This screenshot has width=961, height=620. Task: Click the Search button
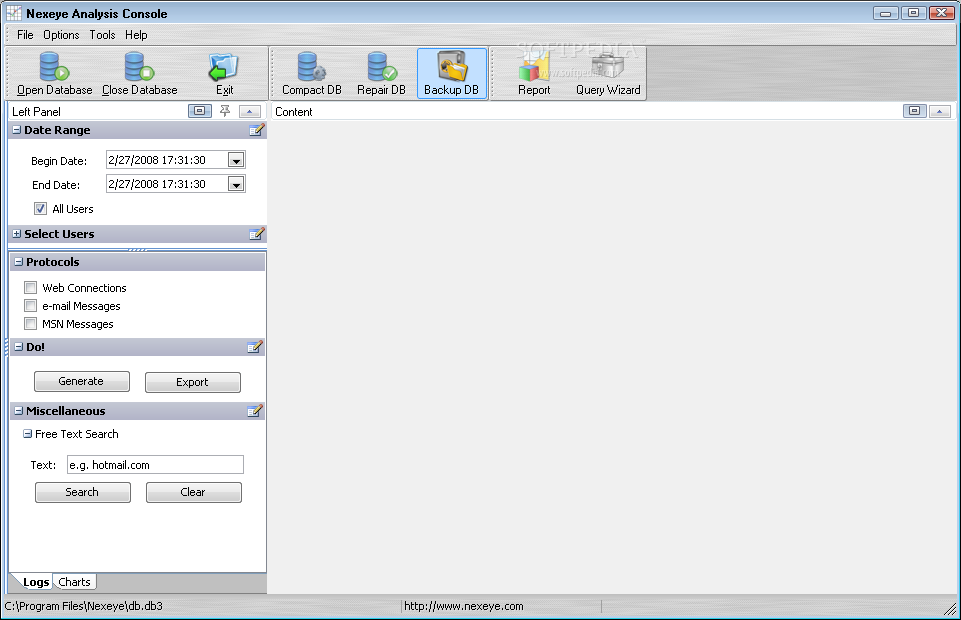pos(82,493)
